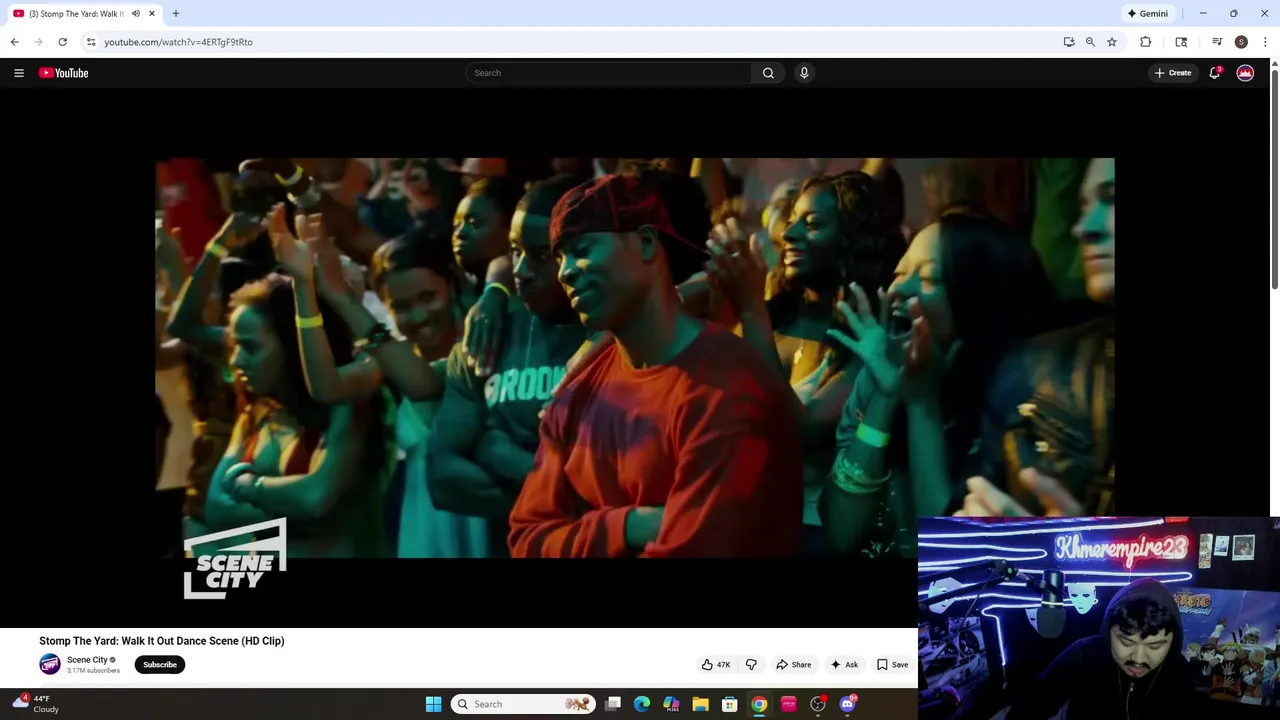
Task: View site information icon in address bar
Action: [x=91, y=42]
